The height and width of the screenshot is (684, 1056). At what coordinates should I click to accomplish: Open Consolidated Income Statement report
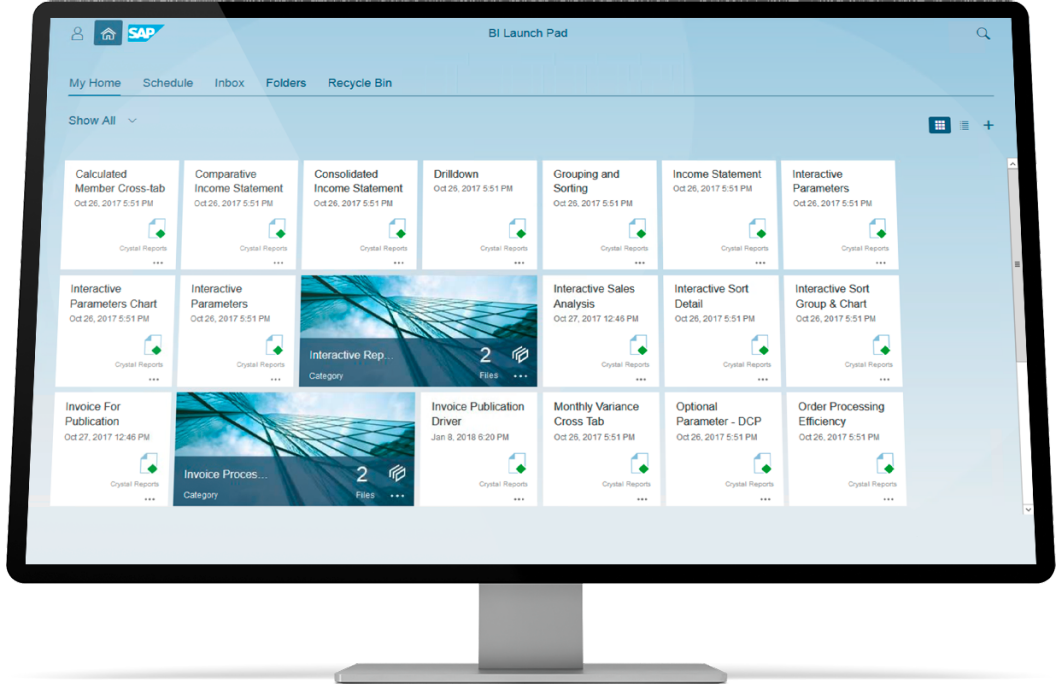click(x=360, y=214)
